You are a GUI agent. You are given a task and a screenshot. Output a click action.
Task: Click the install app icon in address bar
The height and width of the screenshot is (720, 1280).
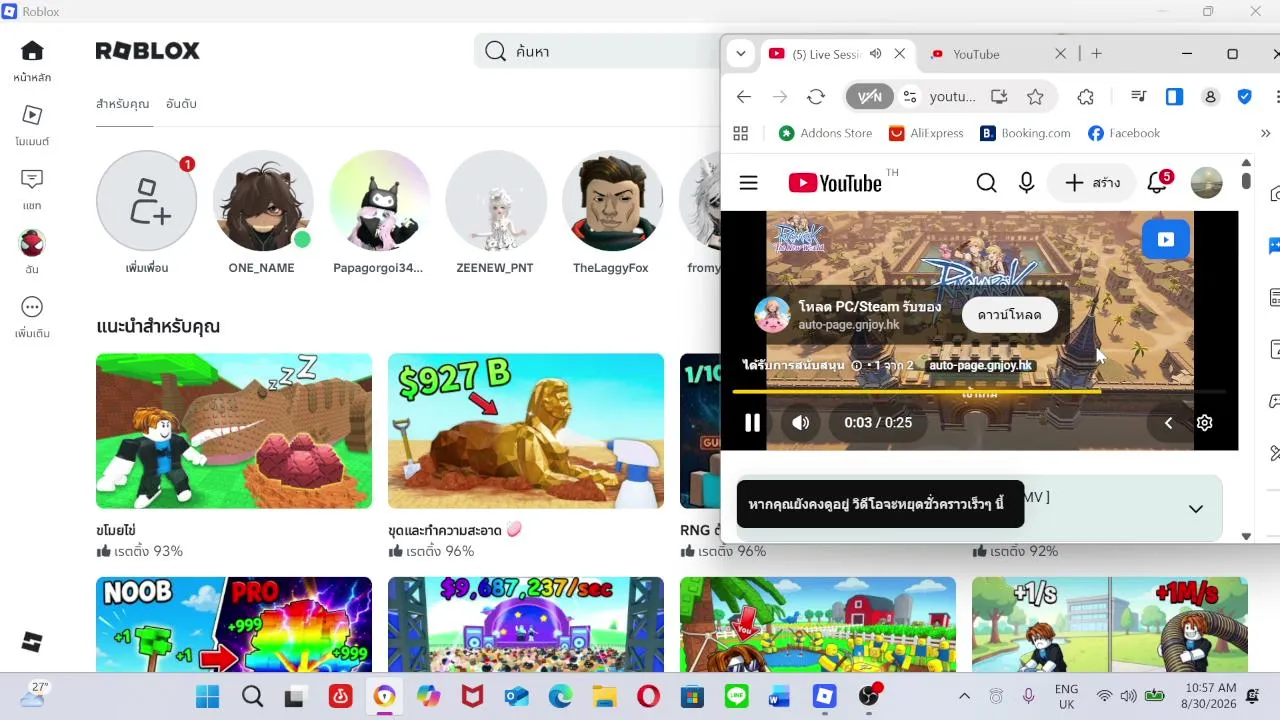999,97
